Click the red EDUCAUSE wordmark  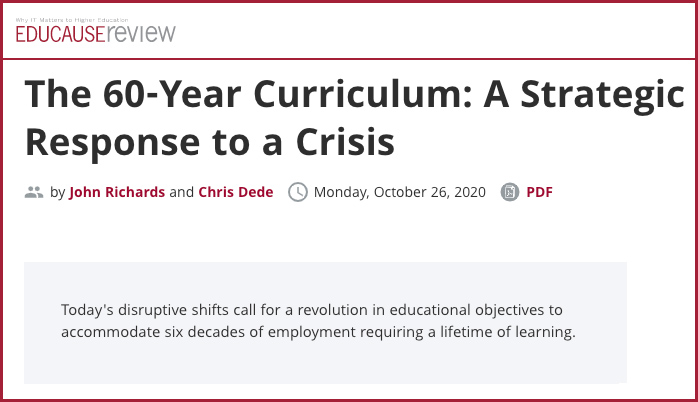61,34
